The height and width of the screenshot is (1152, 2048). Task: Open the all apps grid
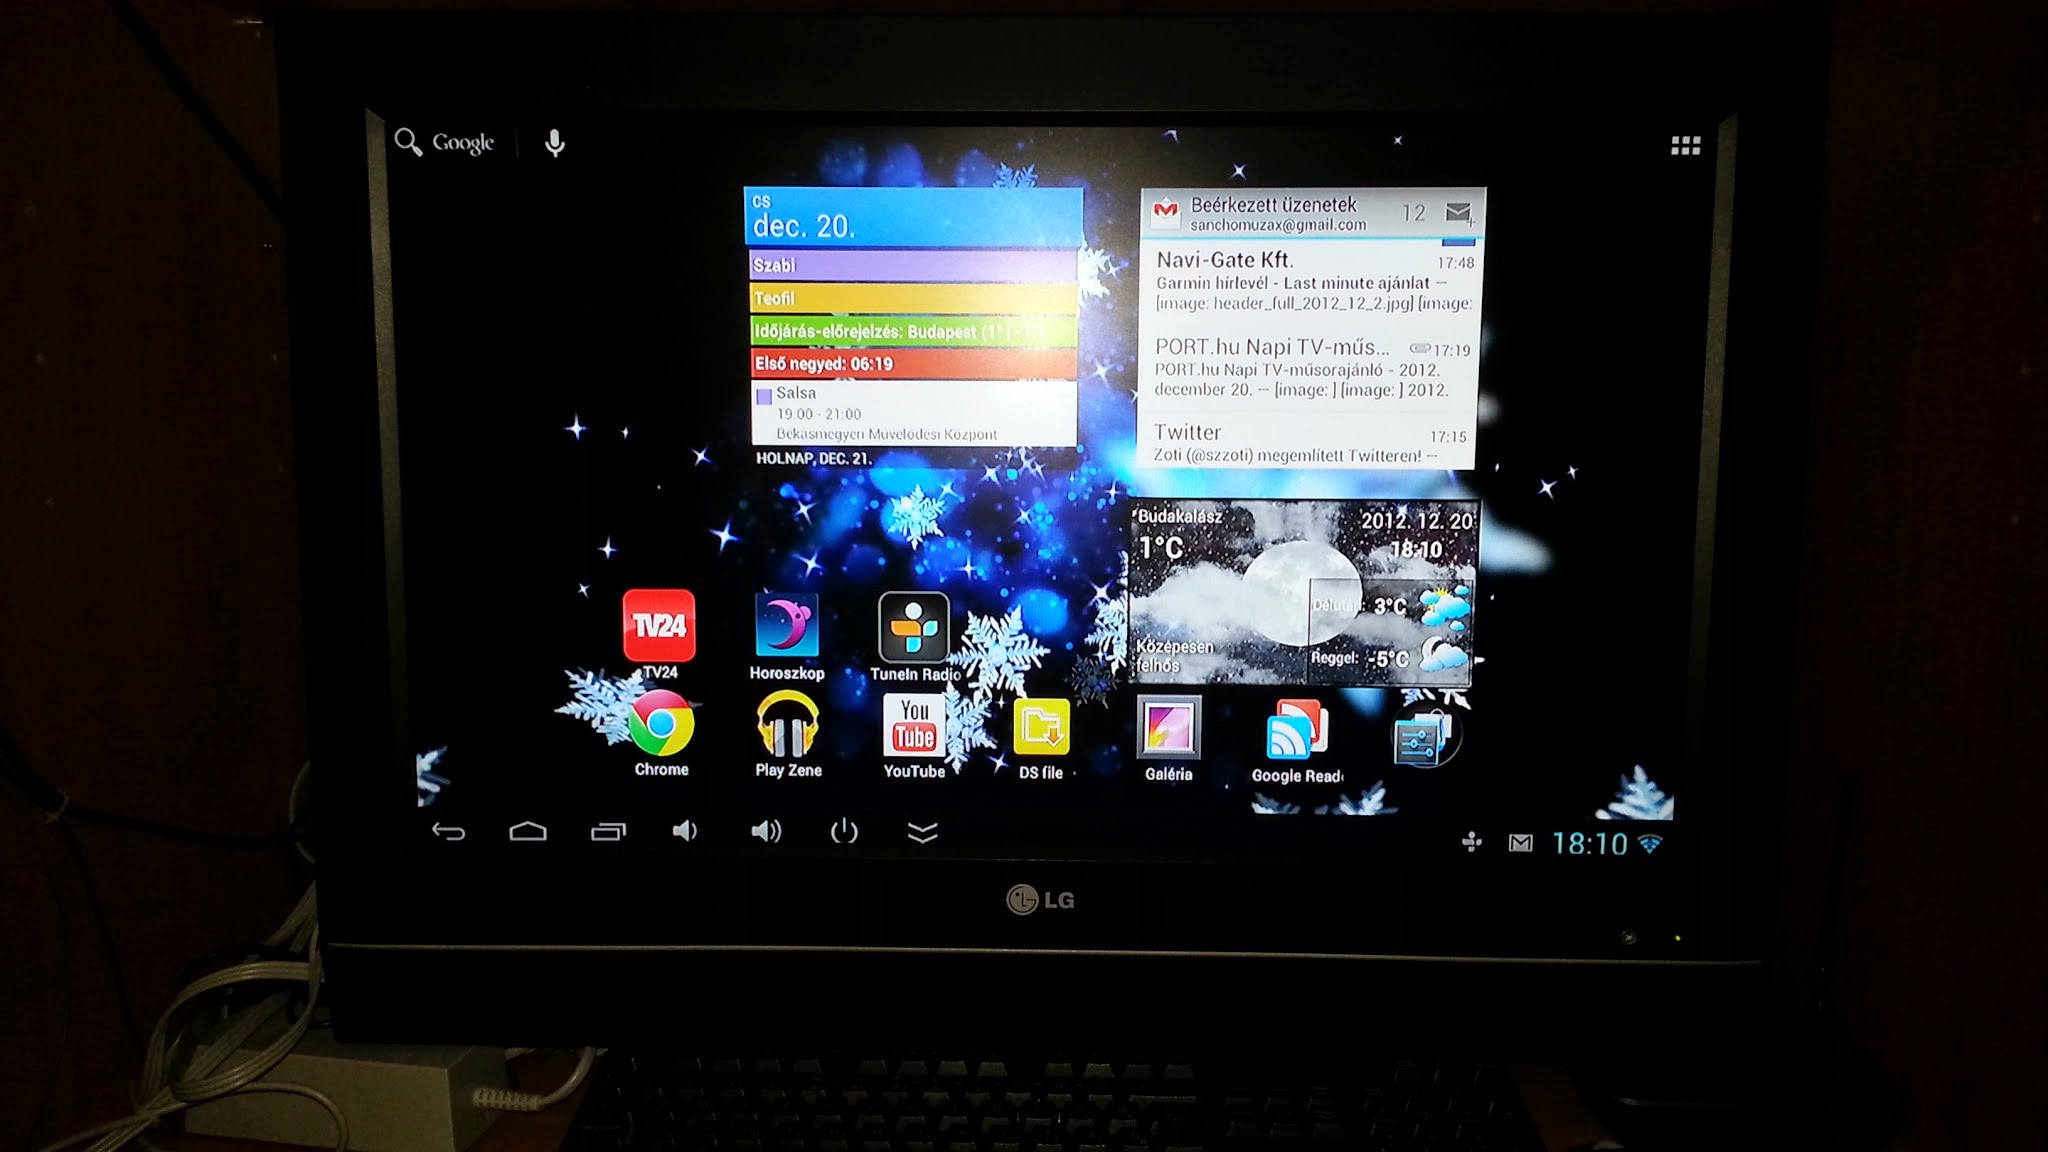pos(1685,146)
